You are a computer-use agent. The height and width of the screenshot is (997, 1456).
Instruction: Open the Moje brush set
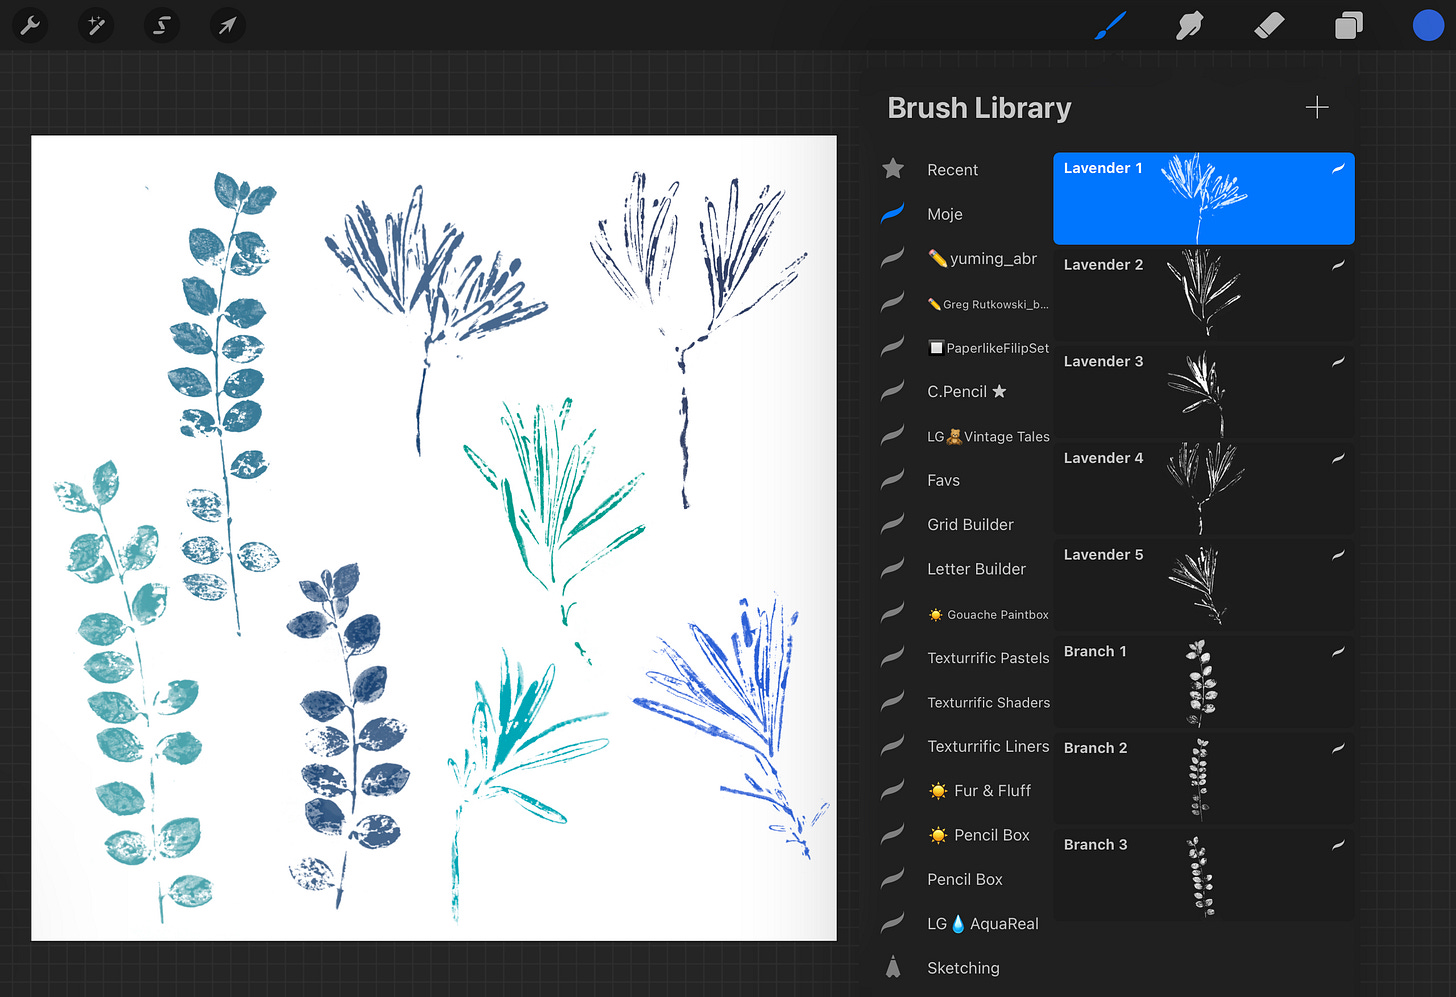[945, 214]
